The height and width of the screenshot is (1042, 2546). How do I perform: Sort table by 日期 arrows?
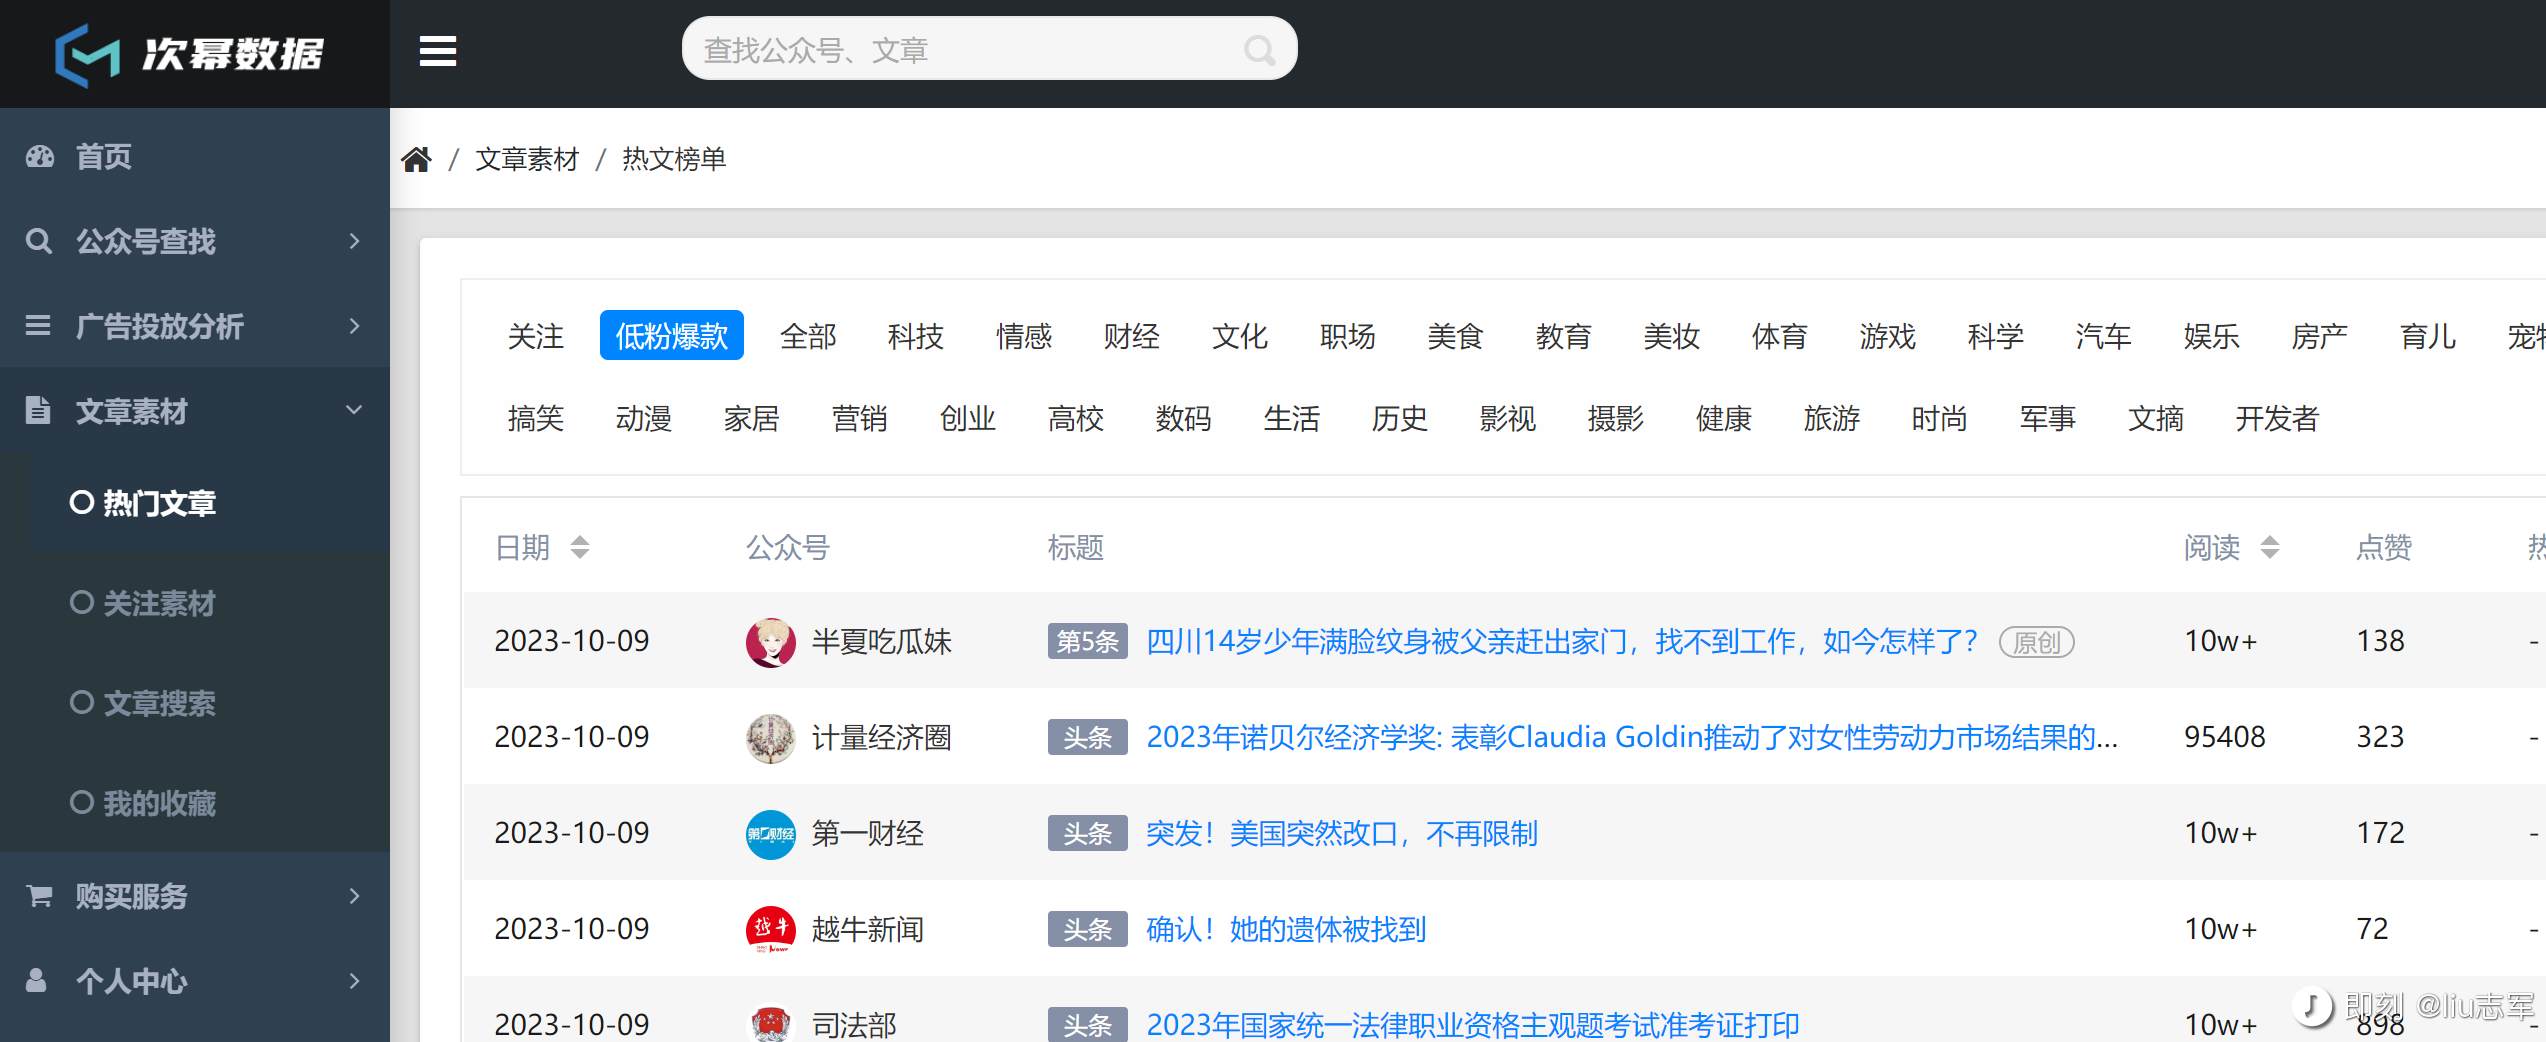(580, 547)
